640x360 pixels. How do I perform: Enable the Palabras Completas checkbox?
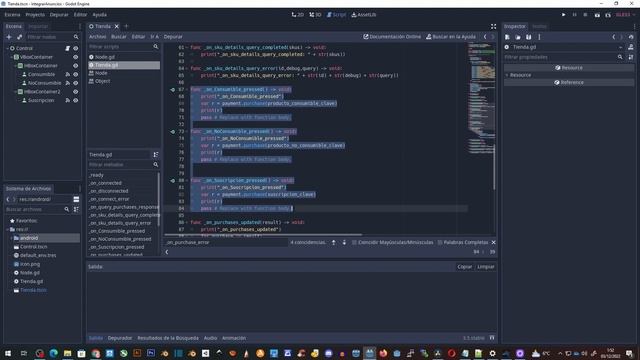(x=440, y=242)
